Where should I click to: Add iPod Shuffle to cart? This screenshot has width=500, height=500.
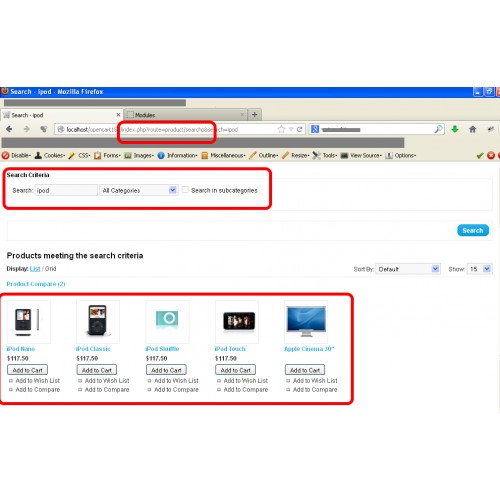click(166, 370)
